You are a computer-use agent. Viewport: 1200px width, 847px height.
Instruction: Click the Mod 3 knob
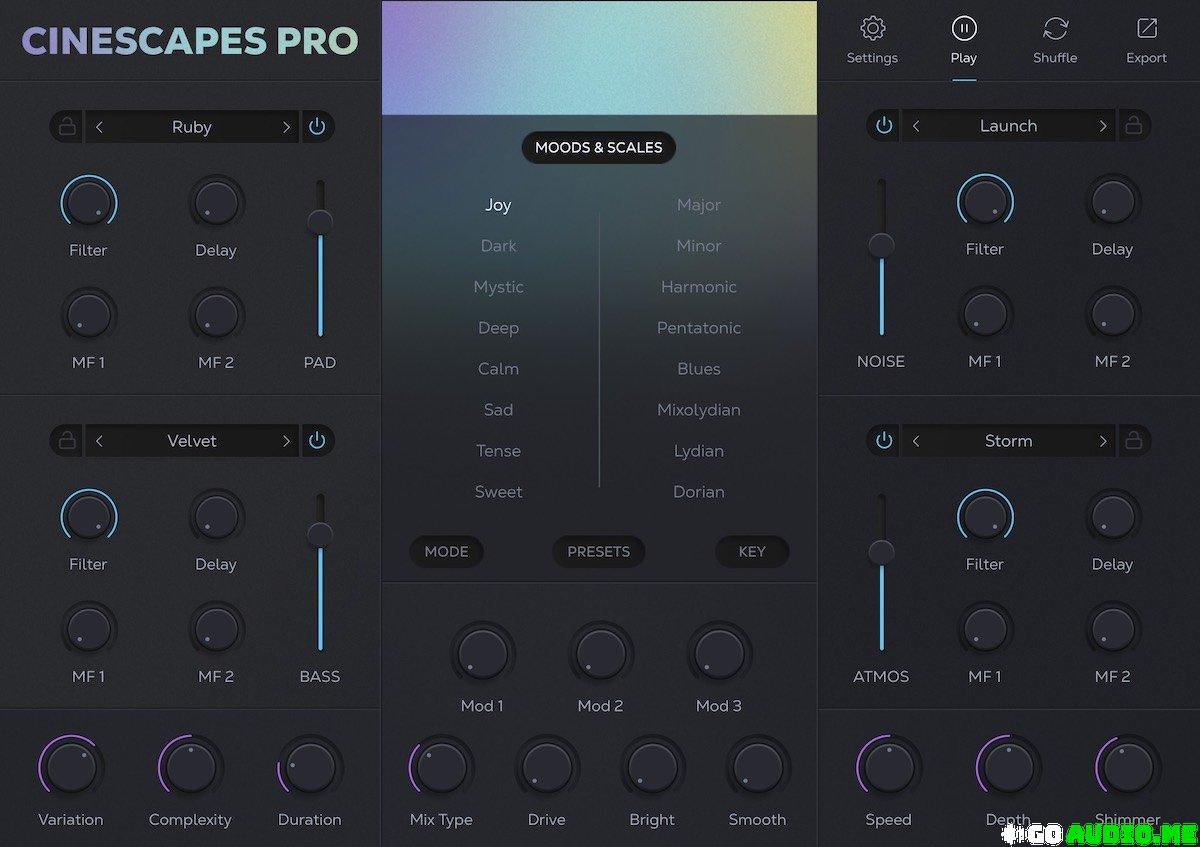719,654
